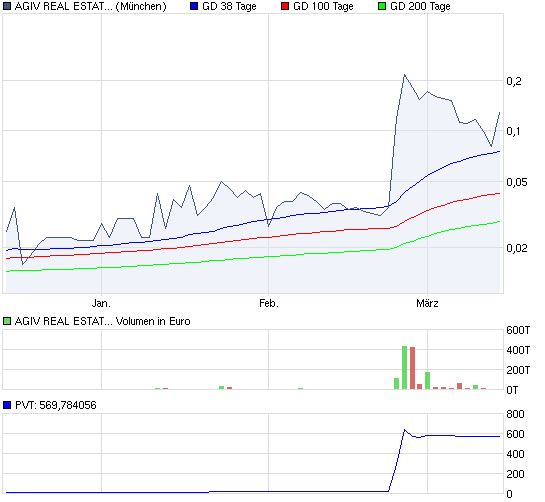This screenshot has height=502, width=545.
Task: Select the 'GD 100 Tage' legend label
Action: pyautogui.click(x=323, y=6)
